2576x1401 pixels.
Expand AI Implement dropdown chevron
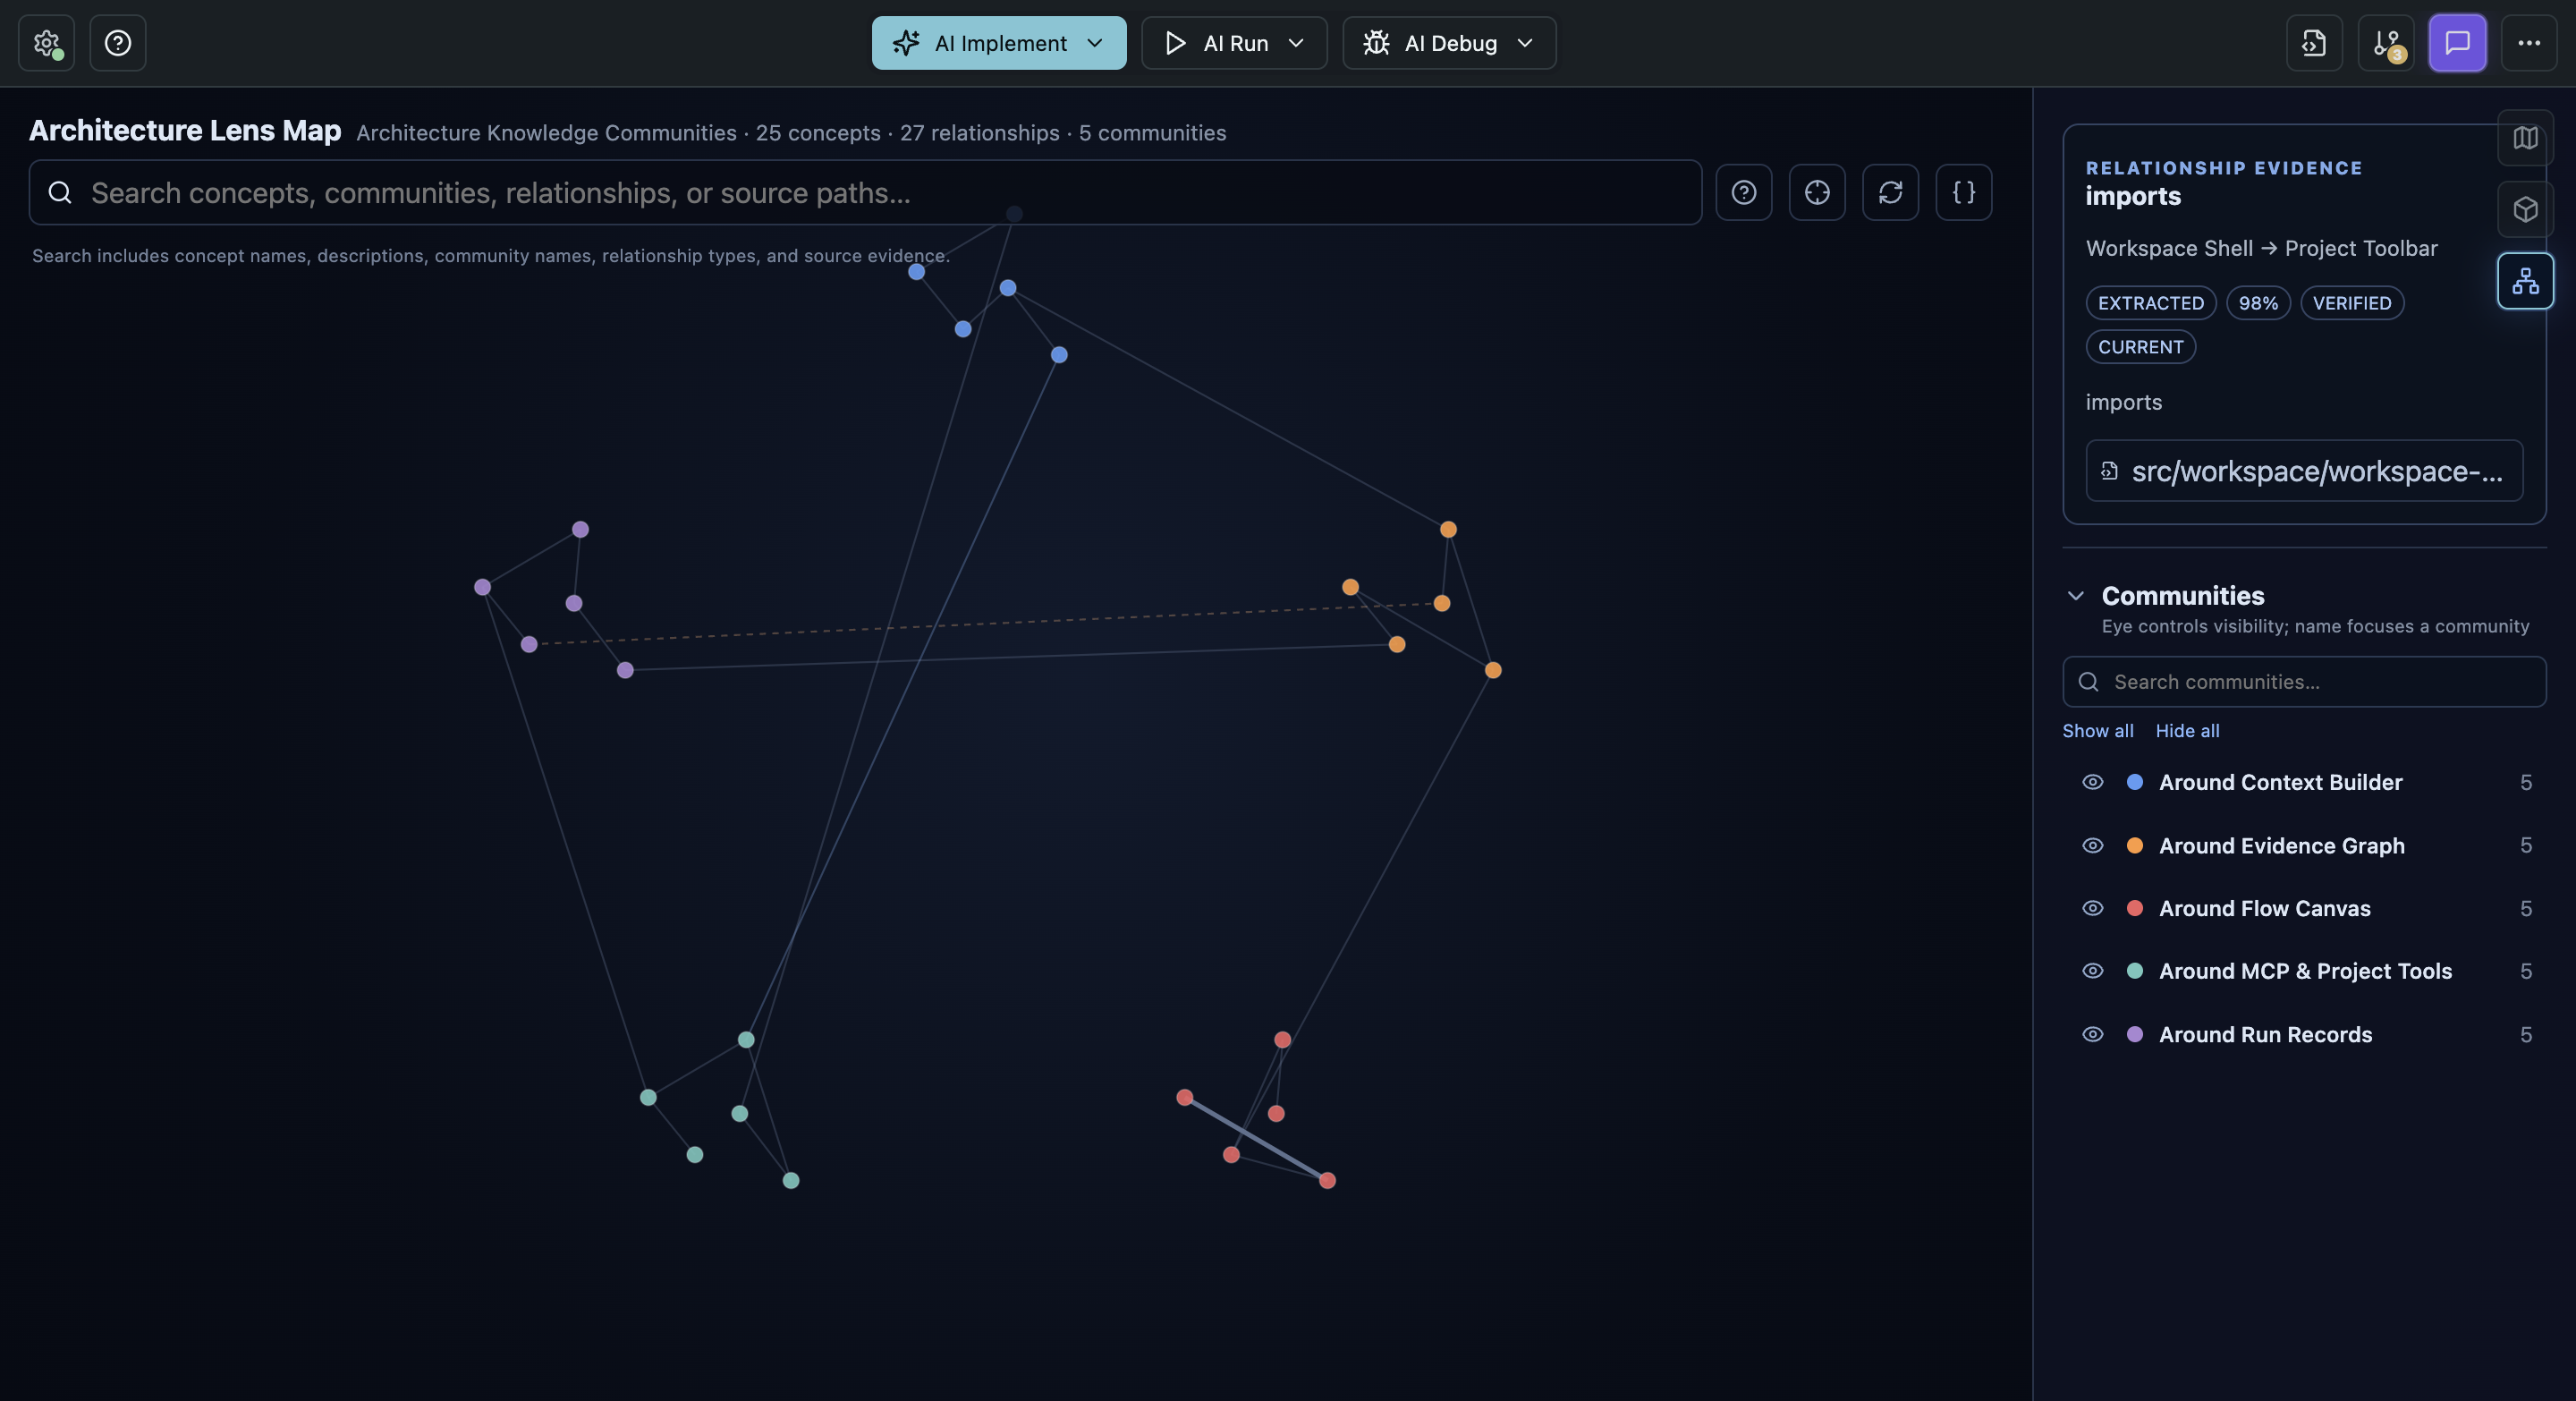click(x=1095, y=43)
